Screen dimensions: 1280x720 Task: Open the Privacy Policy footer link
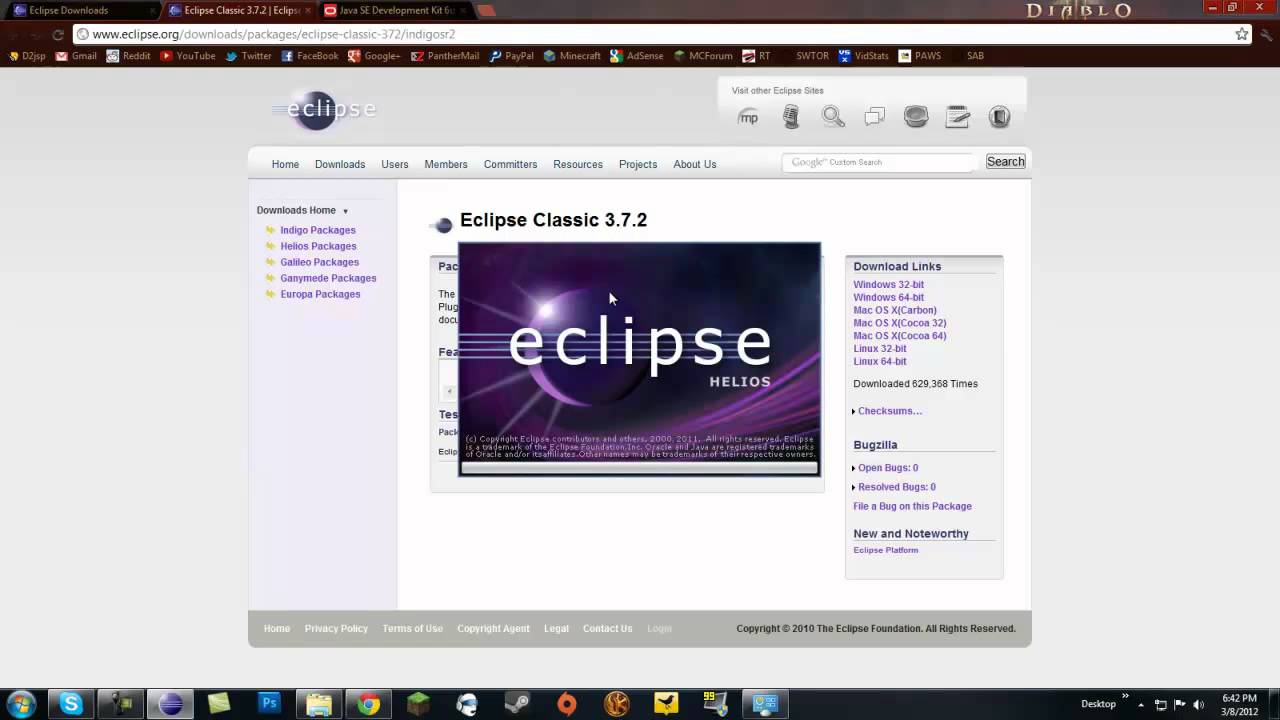pos(336,629)
